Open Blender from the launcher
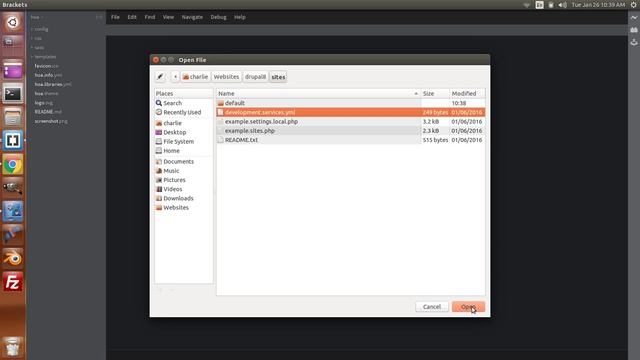The width and height of the screenshot is (640, 360). [x=13, y=258]
